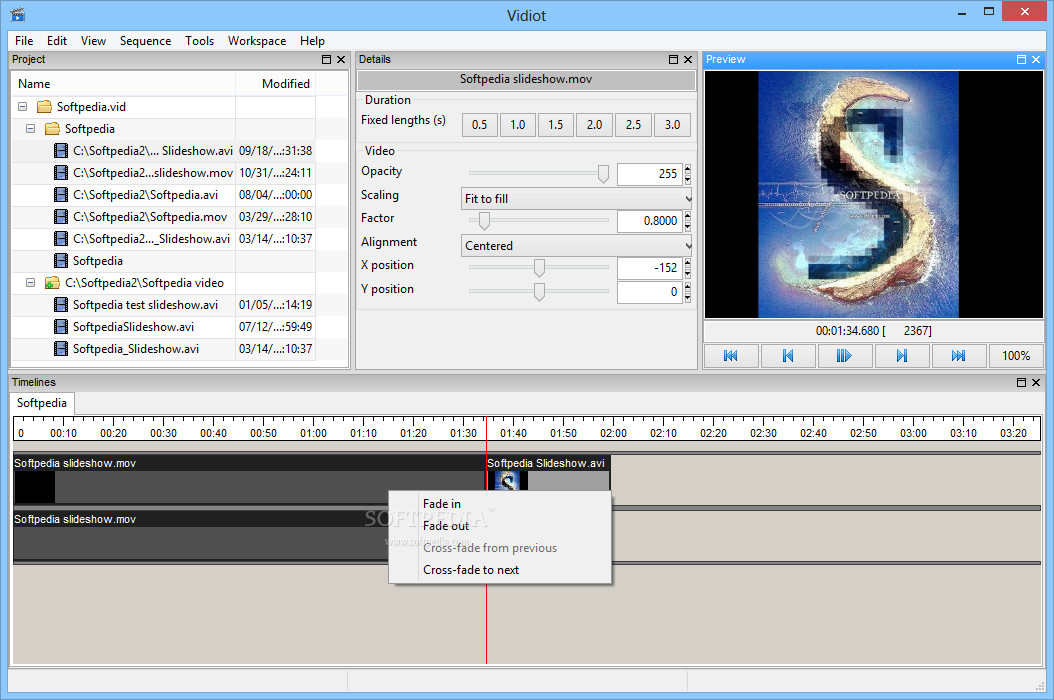The height and width of the screenshot is (700, 1054).
Task: Click film icon of Slideshow.avi 09/18 file
Action: pyautogui.click(x=61, y=151)
